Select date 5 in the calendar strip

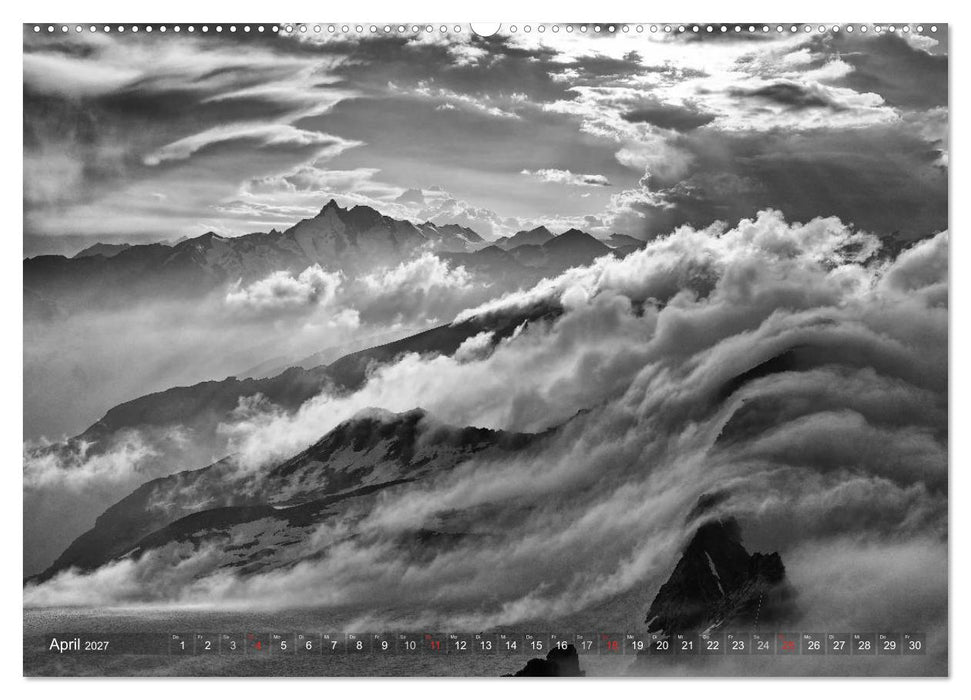[x=283, y=644]
